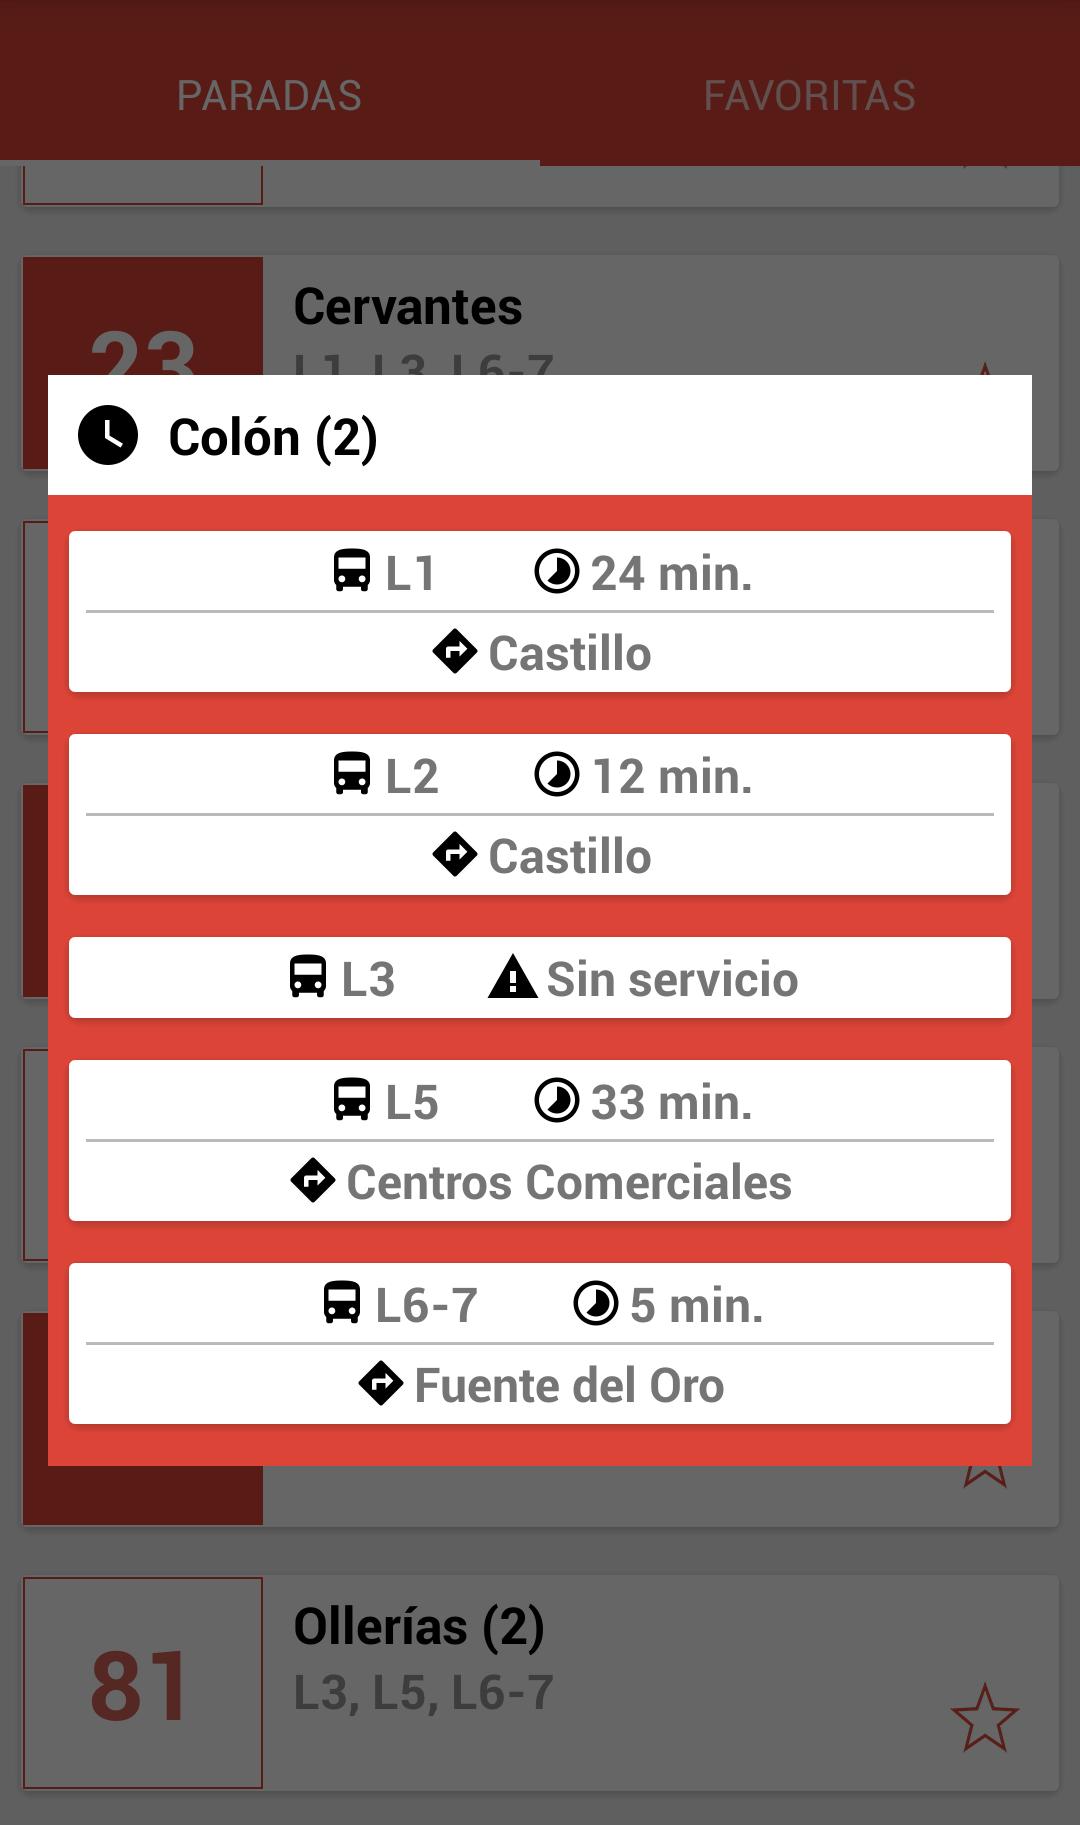Click the timer icon next to 24 min.

[x=557, y=572]
